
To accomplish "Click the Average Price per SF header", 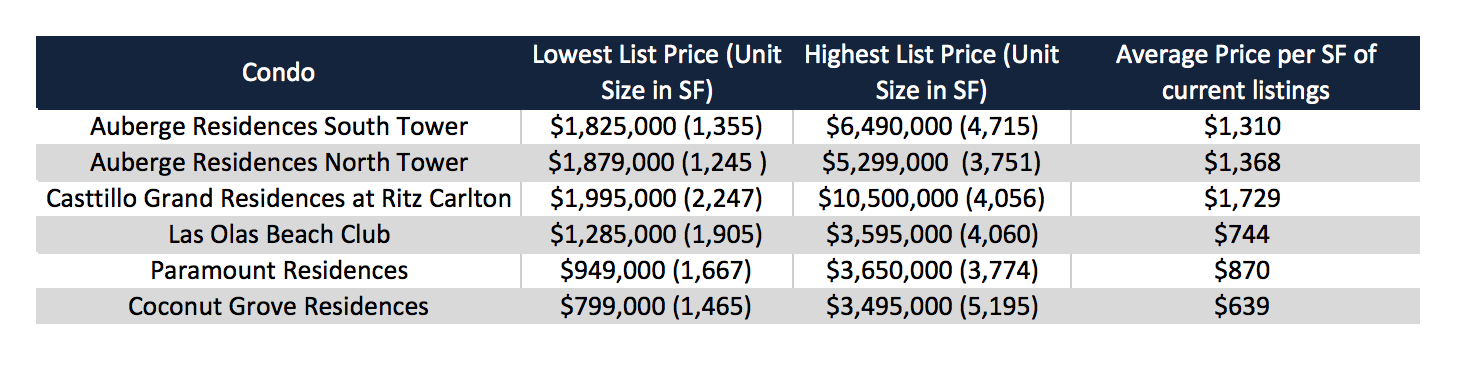I will click(1245, 73).
